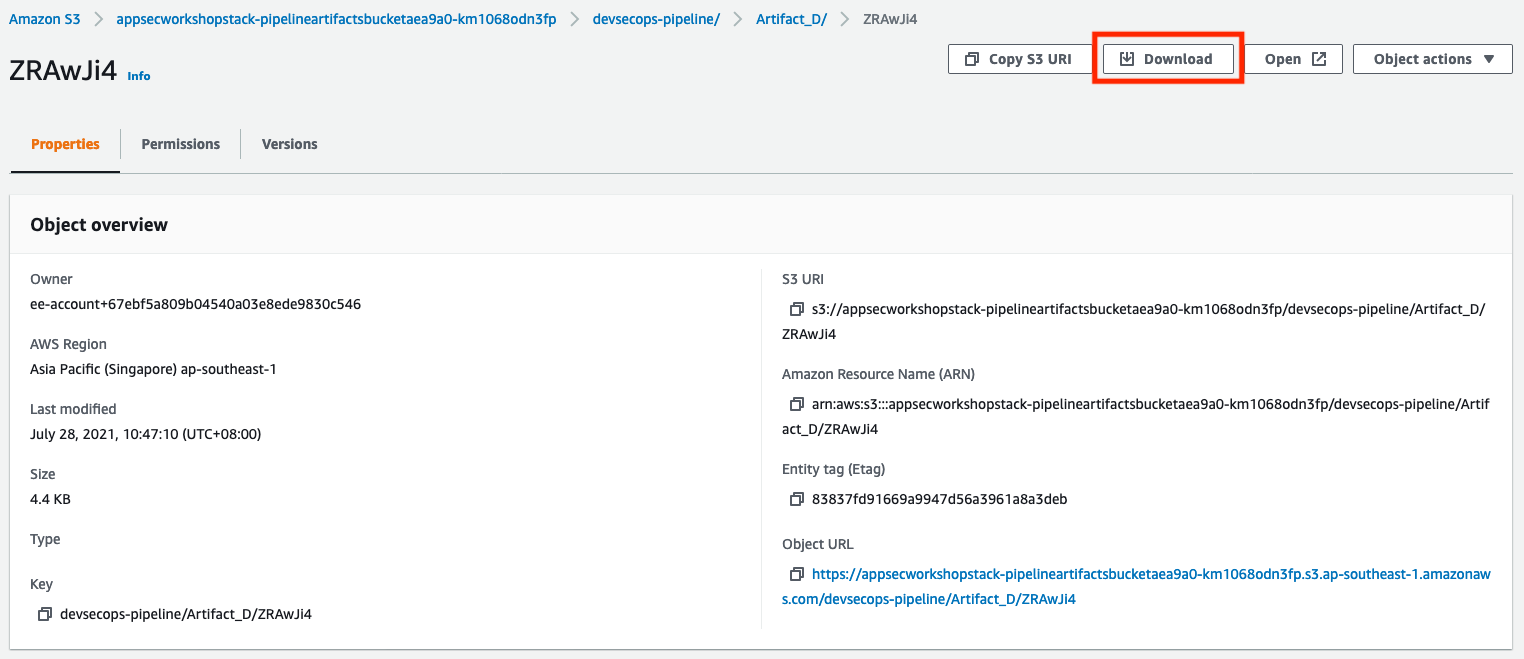Copy the Key value icon
This screenshot has width=1524, height=659.
click(x=45, y=614)
